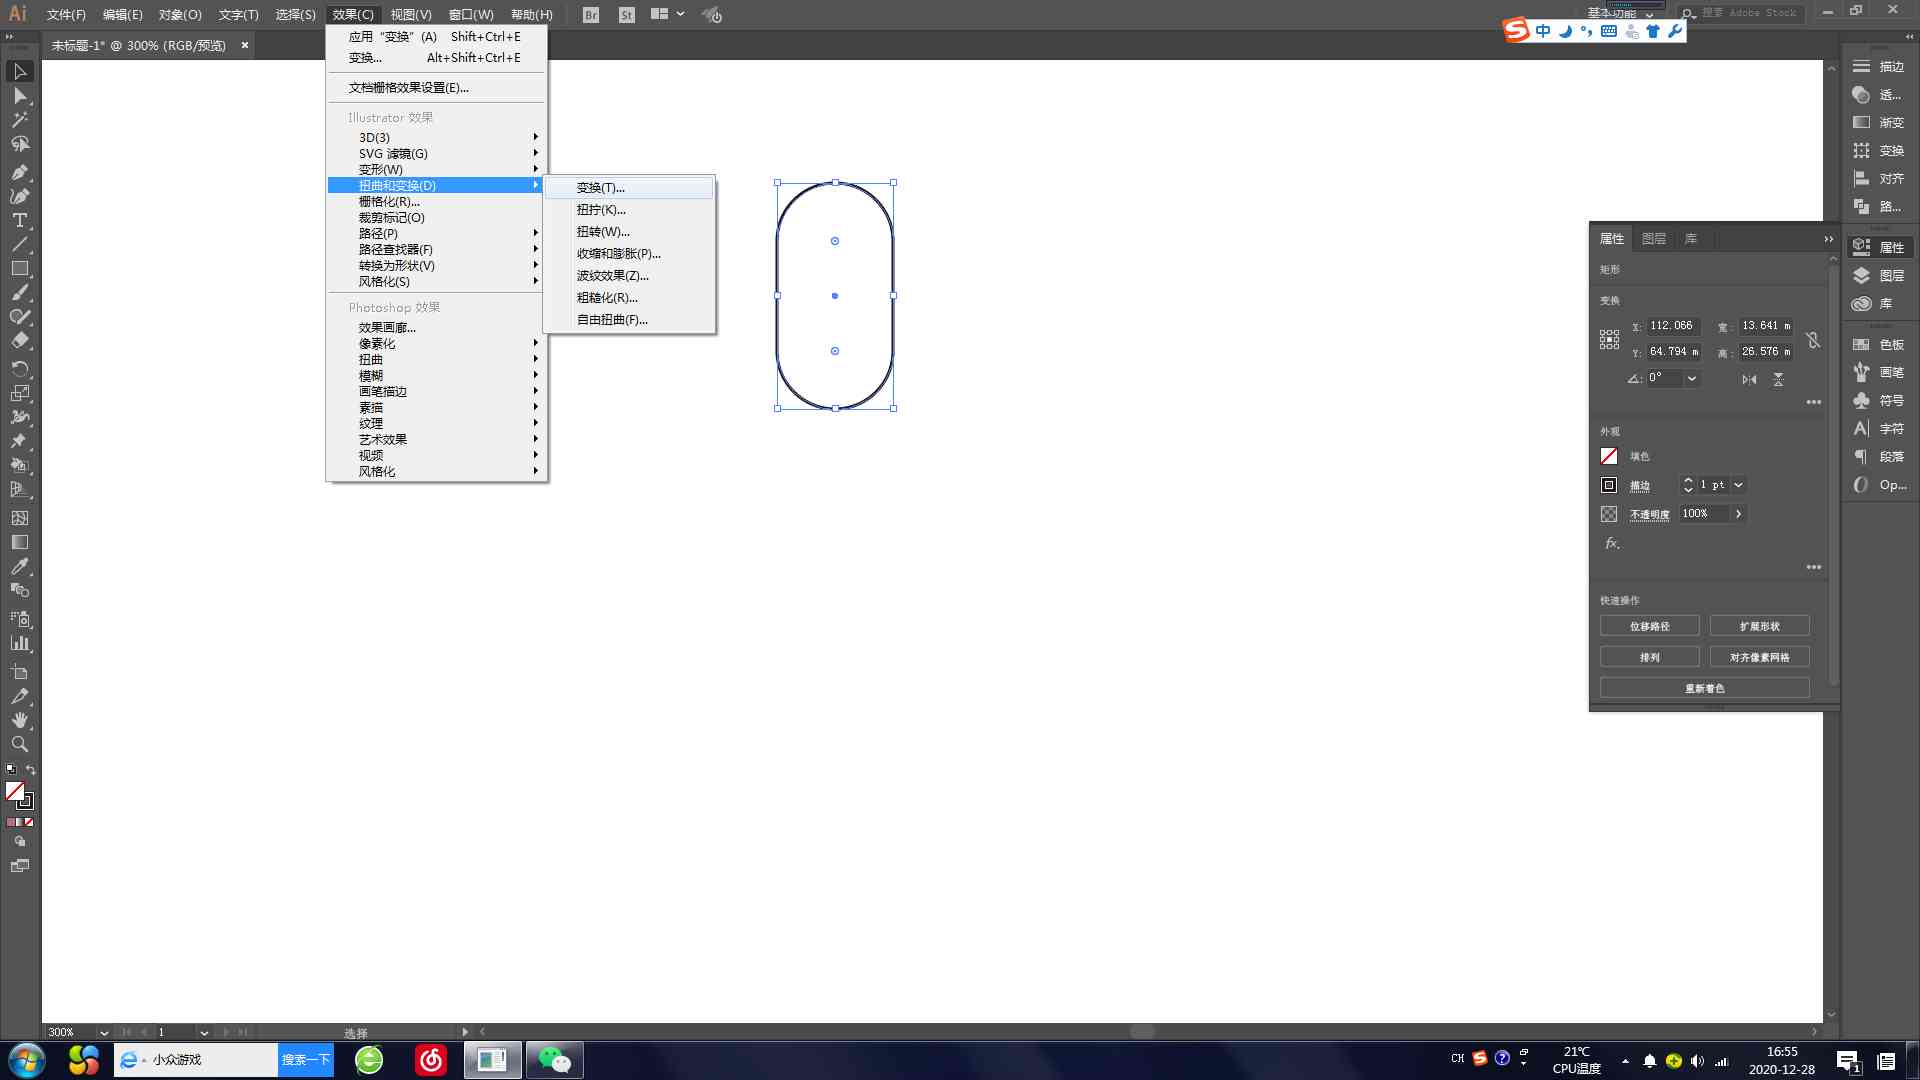Select the Column Graph tool

coord(19,643)
